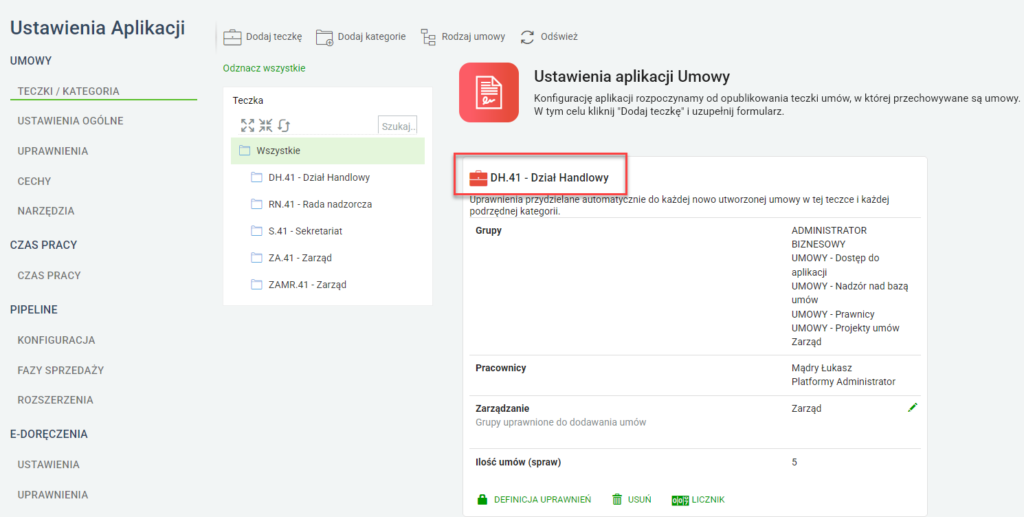
Task: Open USTAWIENIA OGÓLNE under Umowy
Action: (71, 121)
